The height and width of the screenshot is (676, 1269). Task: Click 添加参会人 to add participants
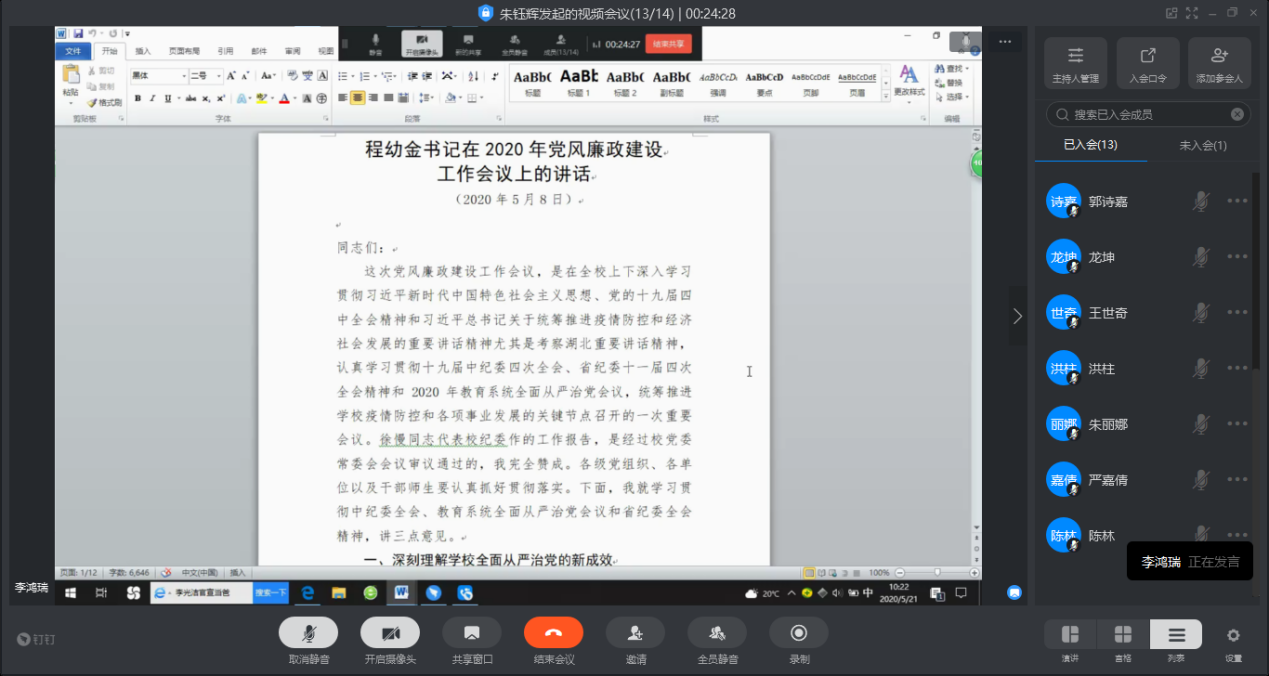click(x=1219, y=63)
